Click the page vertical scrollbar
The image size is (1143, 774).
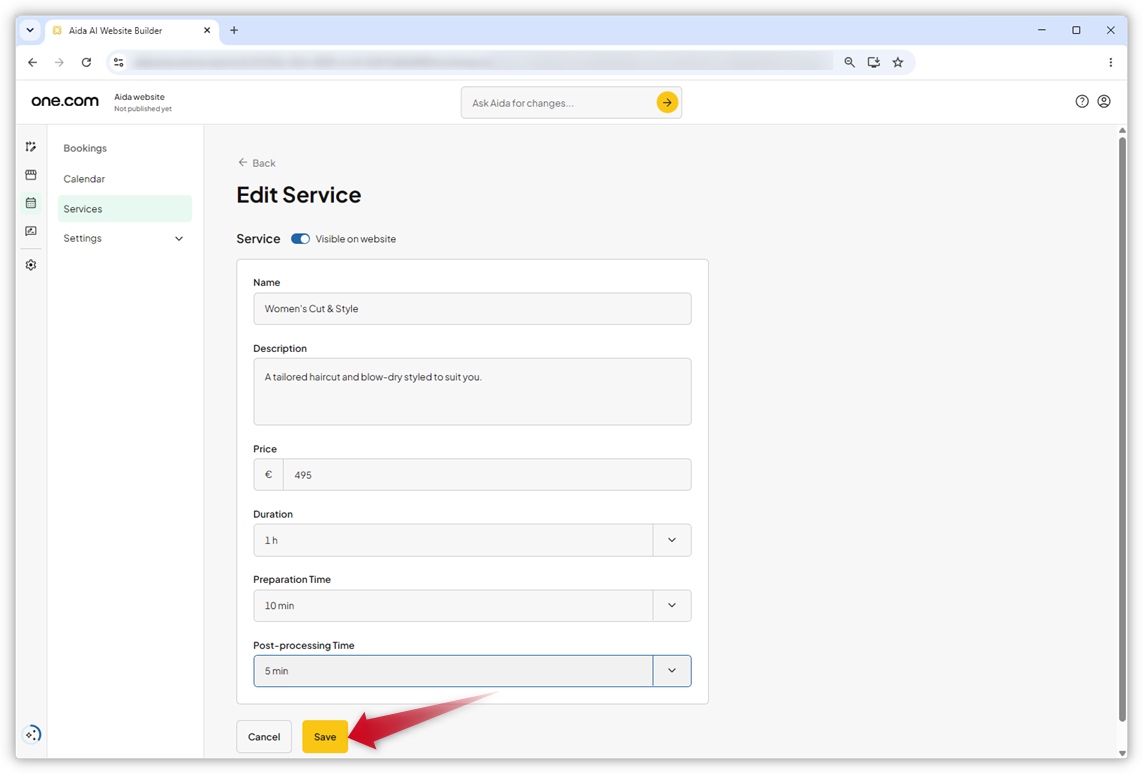1123,429
